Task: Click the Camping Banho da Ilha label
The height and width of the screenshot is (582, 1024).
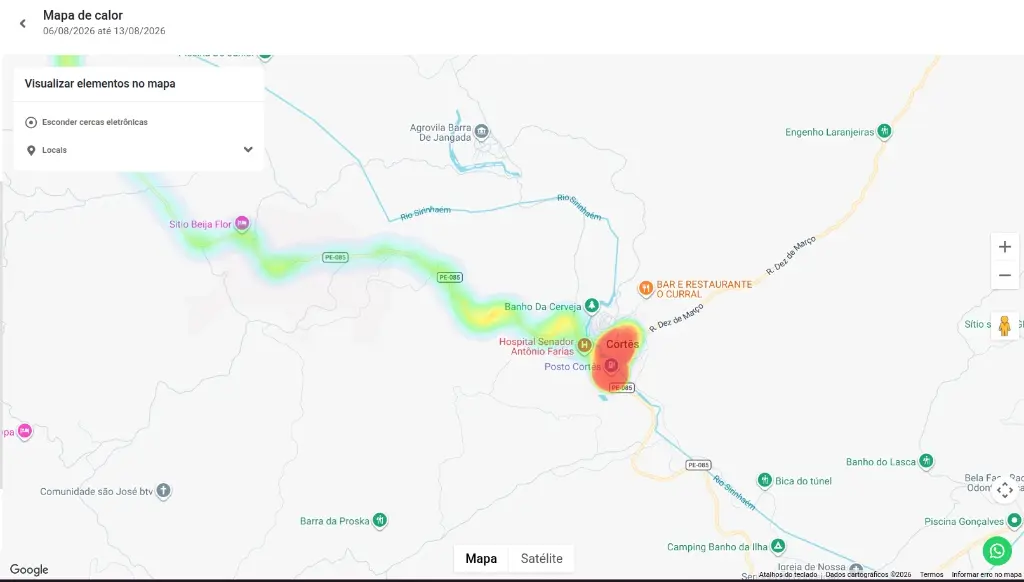Action: pos(717,547)
